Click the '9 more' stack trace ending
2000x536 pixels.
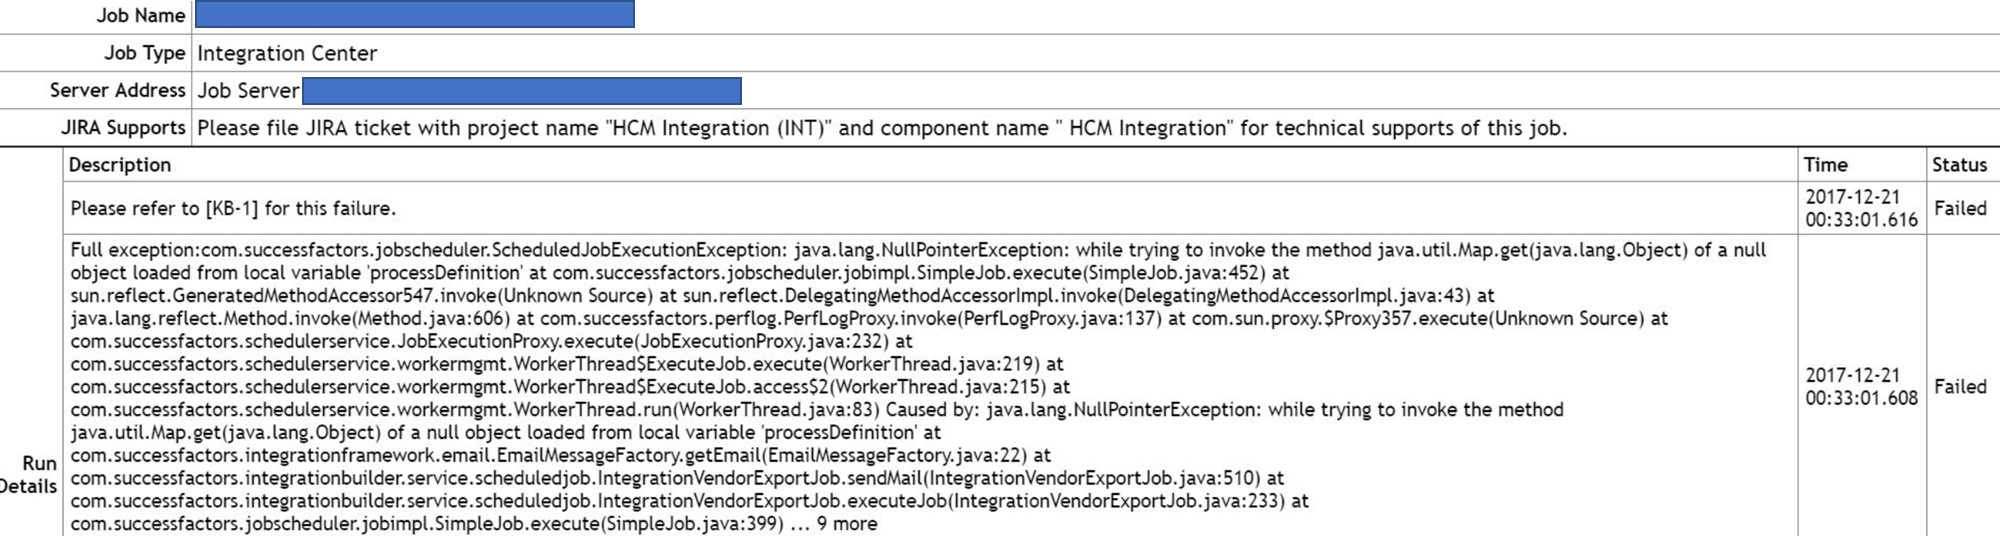(847, 524)
